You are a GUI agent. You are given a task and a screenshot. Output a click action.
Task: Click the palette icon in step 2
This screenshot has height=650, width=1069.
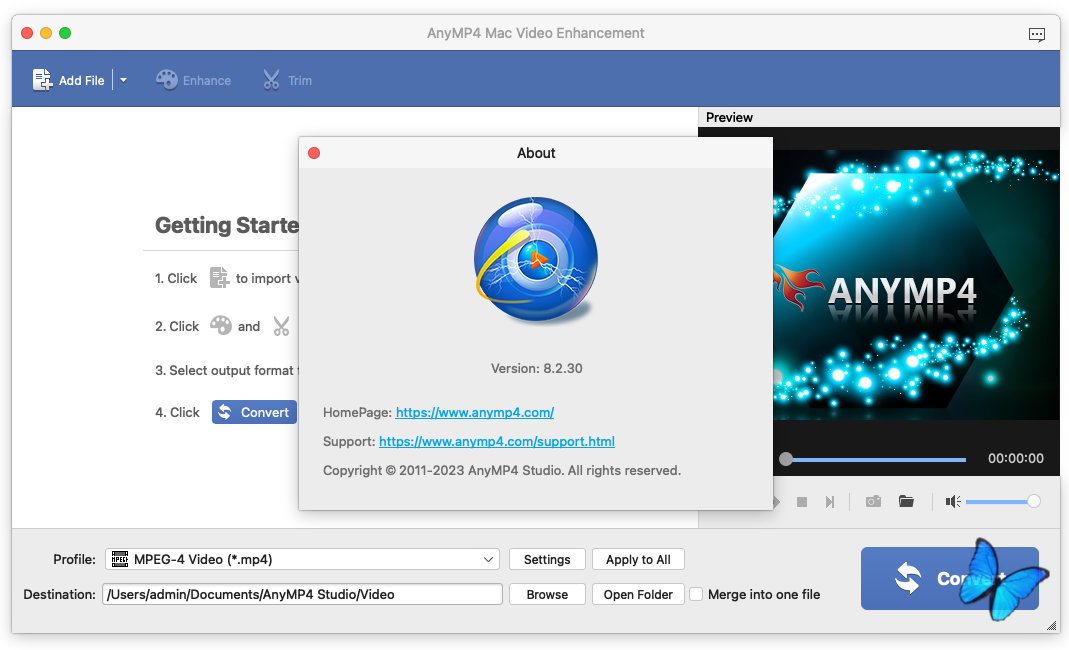point(220,325)
